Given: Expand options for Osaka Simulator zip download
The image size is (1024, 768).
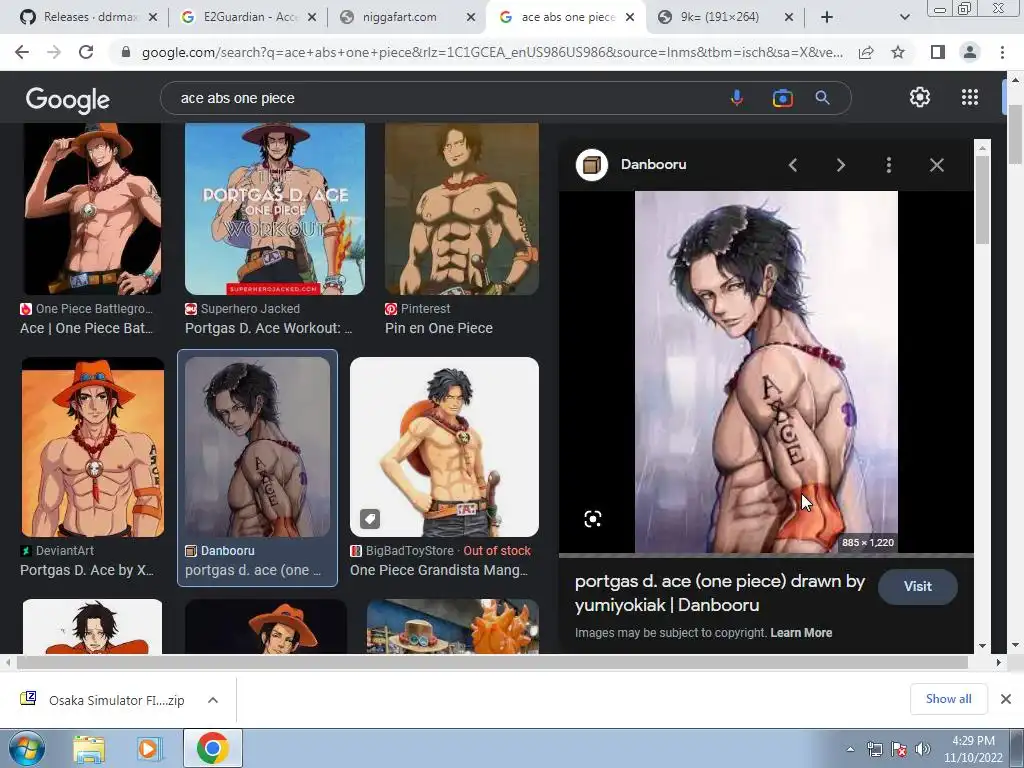Looking at the screenshot, I should (x=213, y=700).
